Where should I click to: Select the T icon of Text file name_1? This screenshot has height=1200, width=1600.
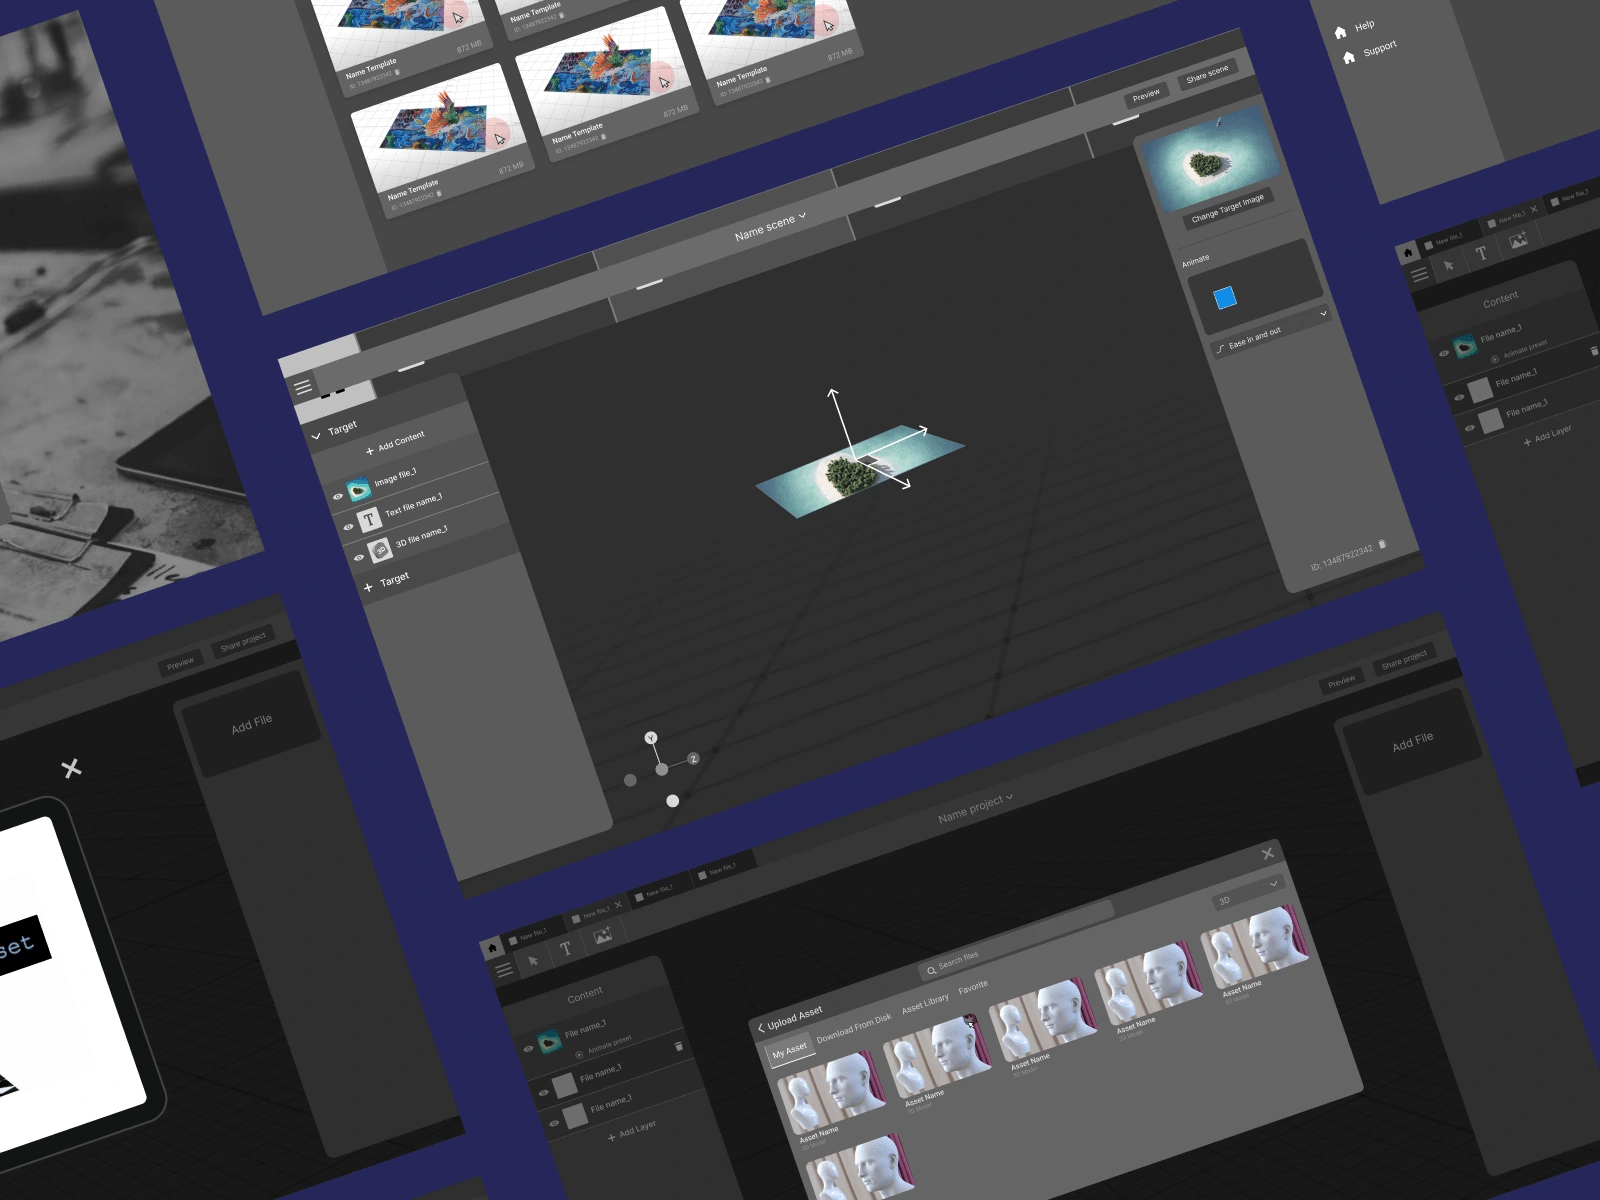tap(369, 519)
